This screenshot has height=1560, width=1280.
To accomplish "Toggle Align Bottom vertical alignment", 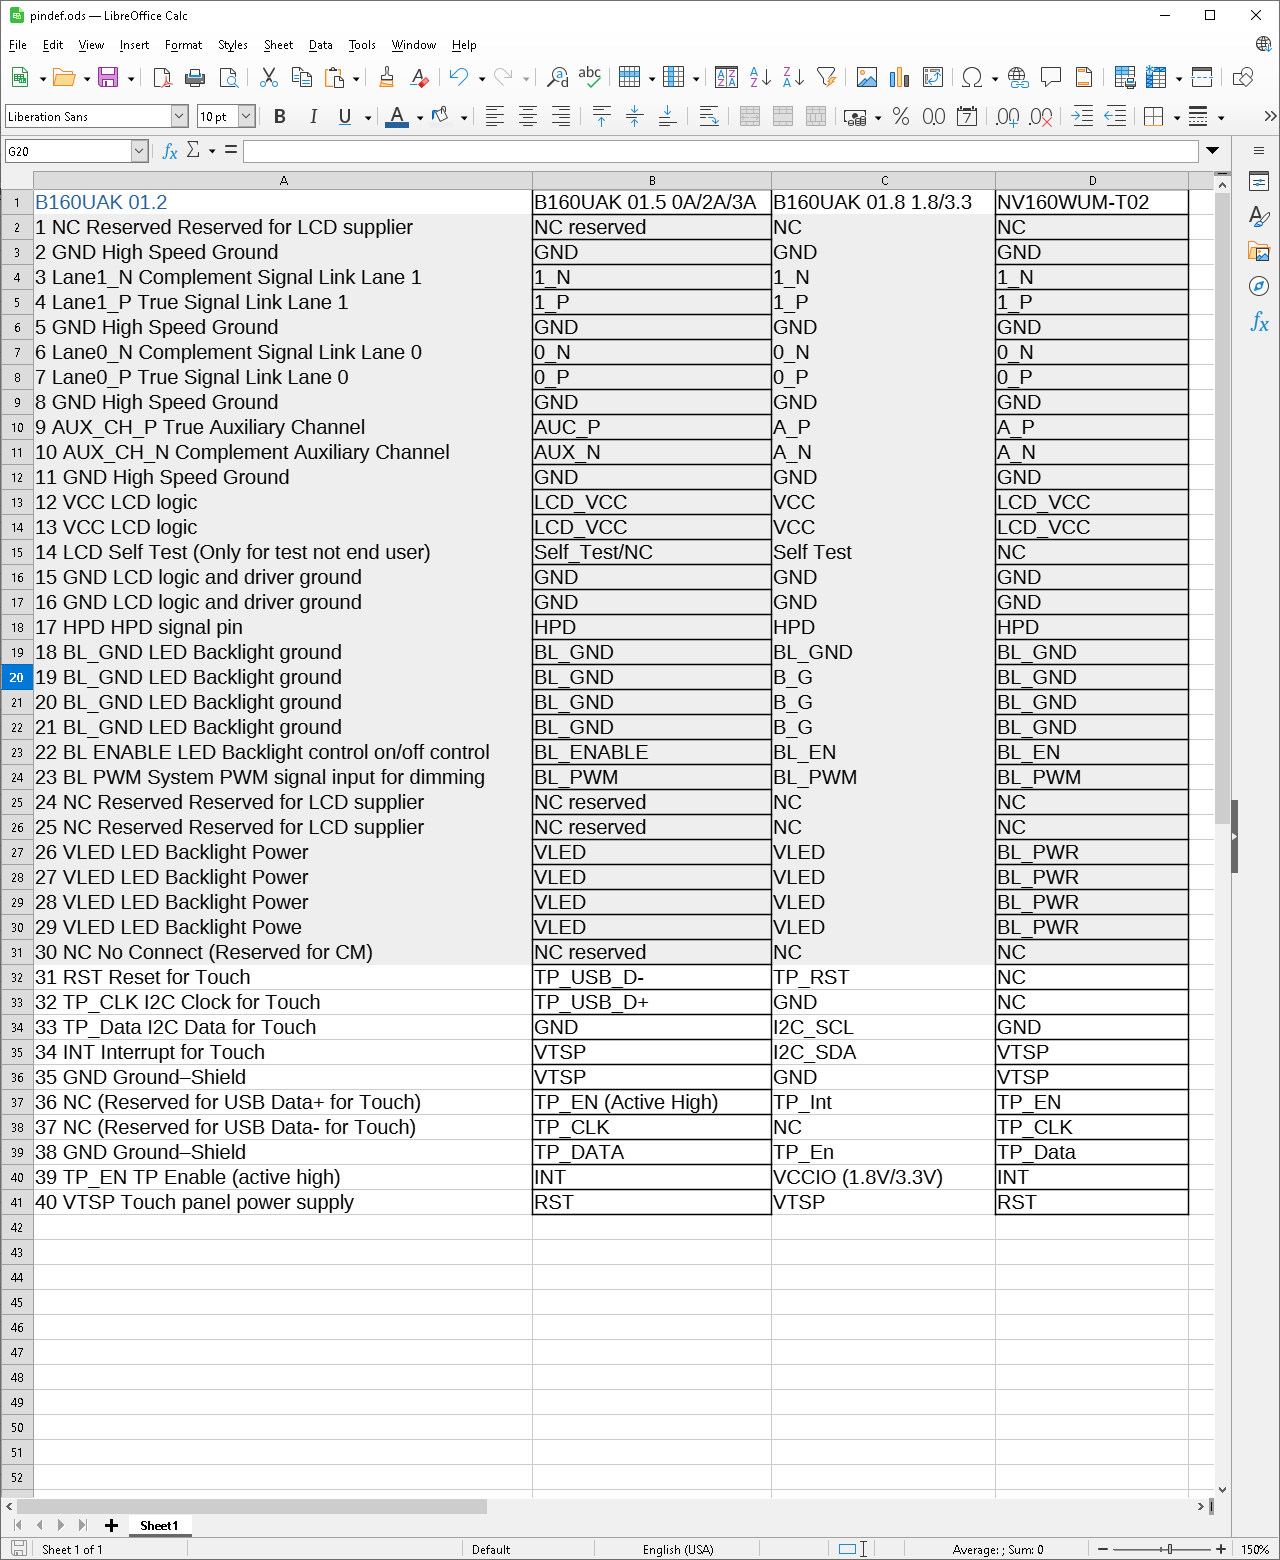I will [x=667, y=117].
